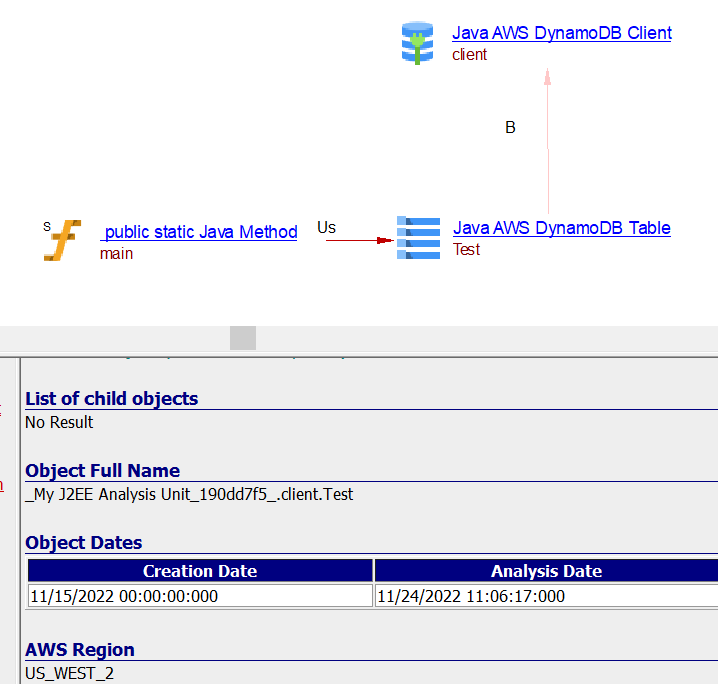Click the blue DynamoDB Table icon

click(x=418, y=238)
